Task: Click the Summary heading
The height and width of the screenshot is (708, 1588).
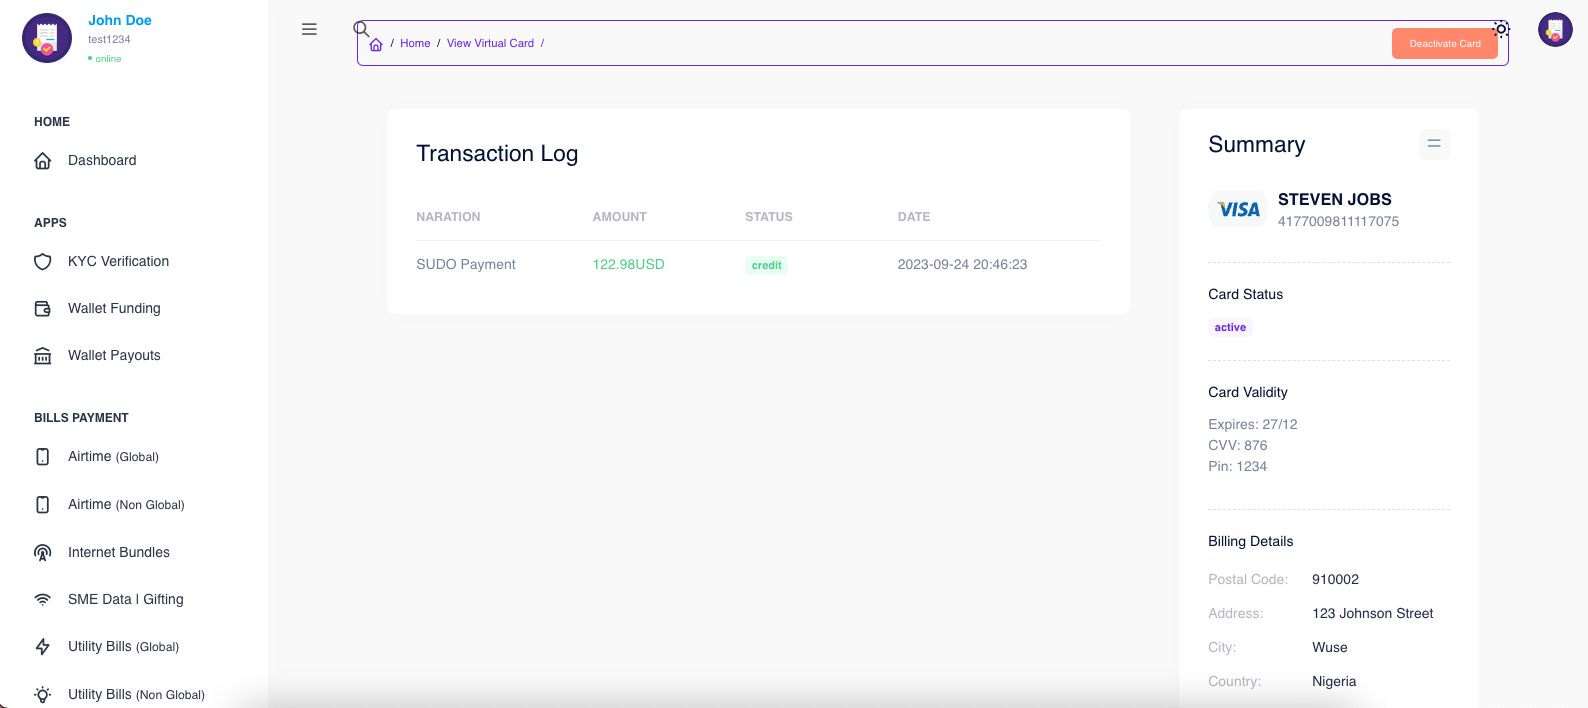Action: (x=1256, y=145)
